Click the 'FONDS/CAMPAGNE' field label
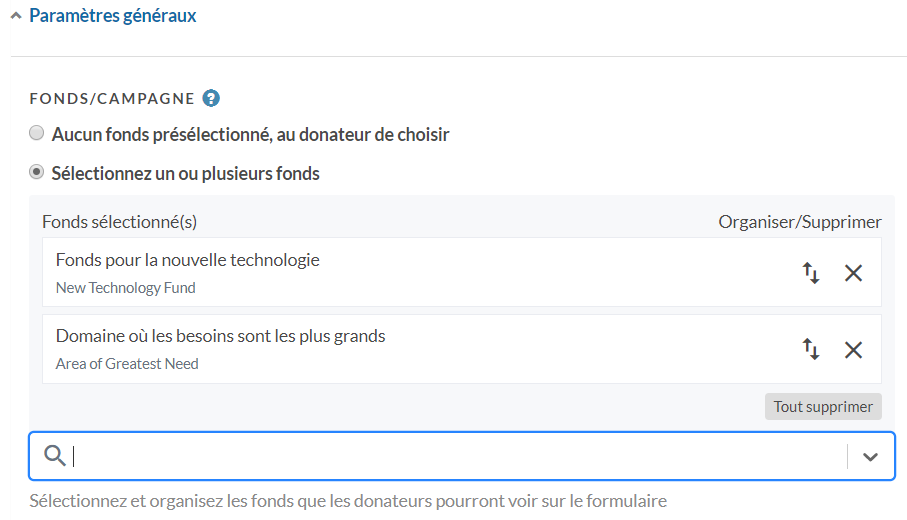 [112, 99]
